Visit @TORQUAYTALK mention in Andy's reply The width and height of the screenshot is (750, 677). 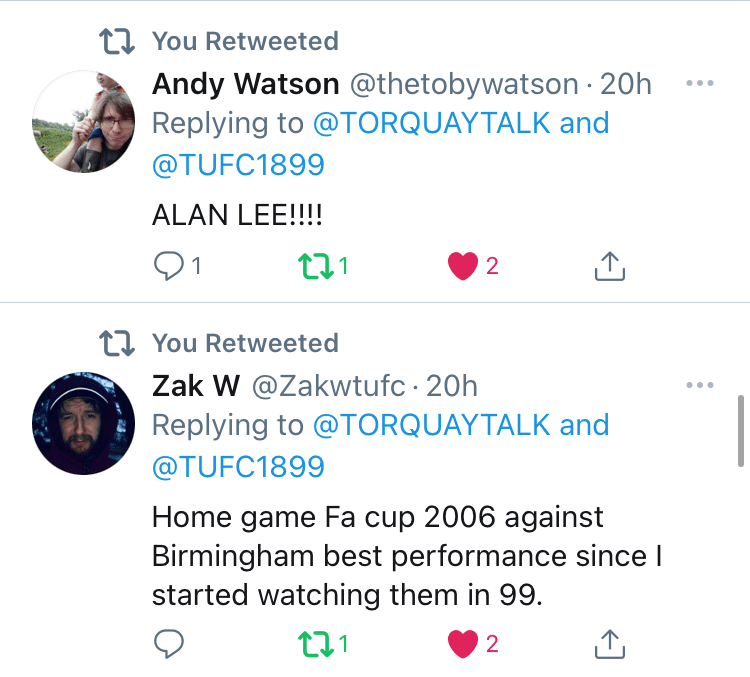tap(431, 123)
